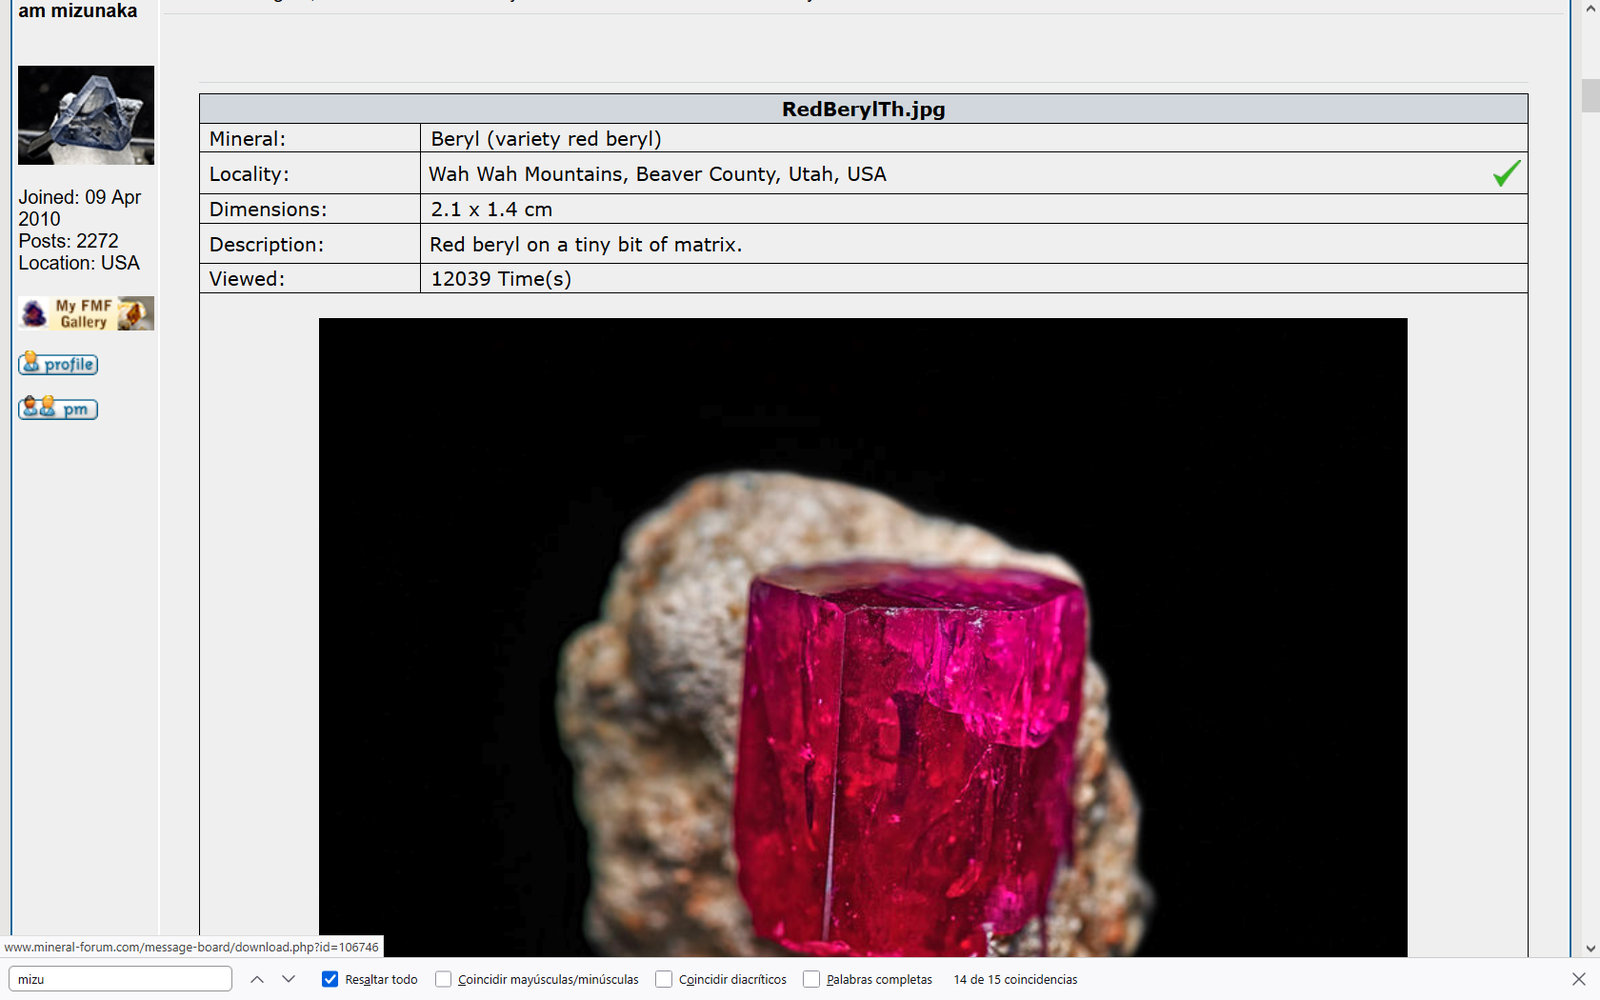Click the 14 de 15 coincidencias label
This screenshot has width=1600, height=1000.
tap(1015, 979)
